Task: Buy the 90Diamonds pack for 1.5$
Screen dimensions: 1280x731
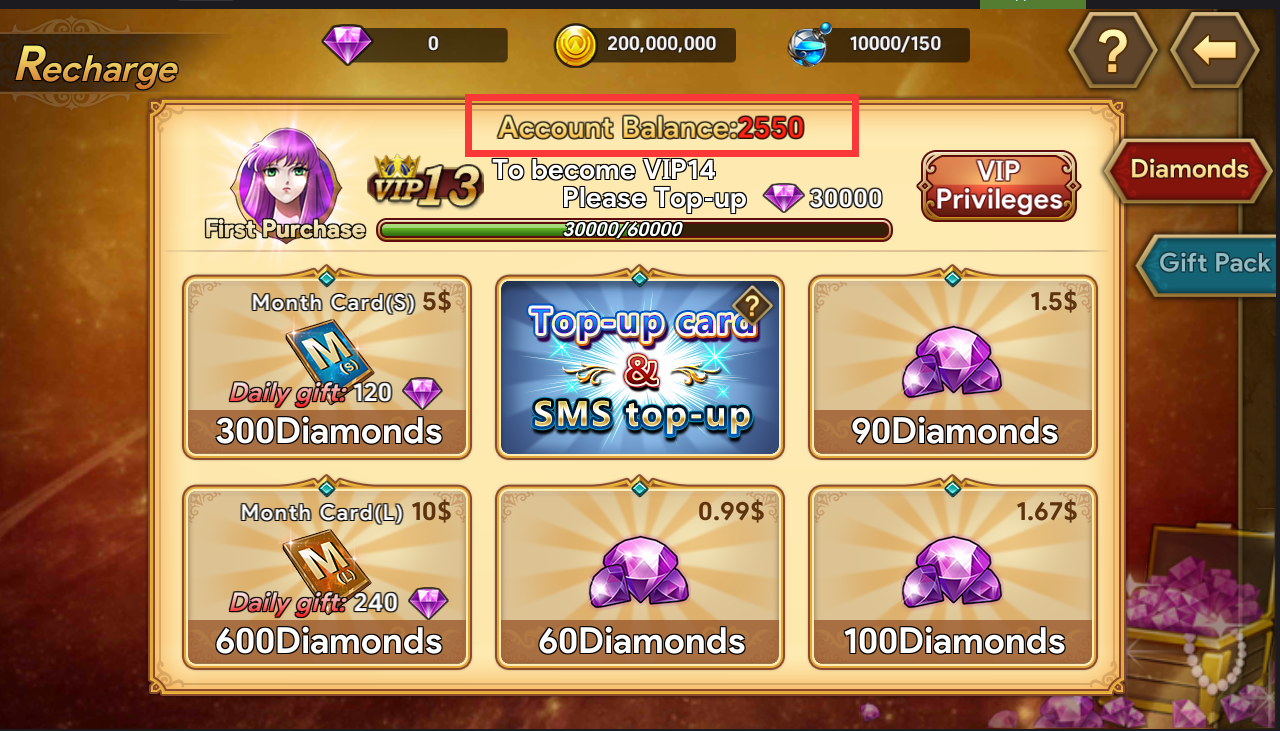Action: click(952, 367)
